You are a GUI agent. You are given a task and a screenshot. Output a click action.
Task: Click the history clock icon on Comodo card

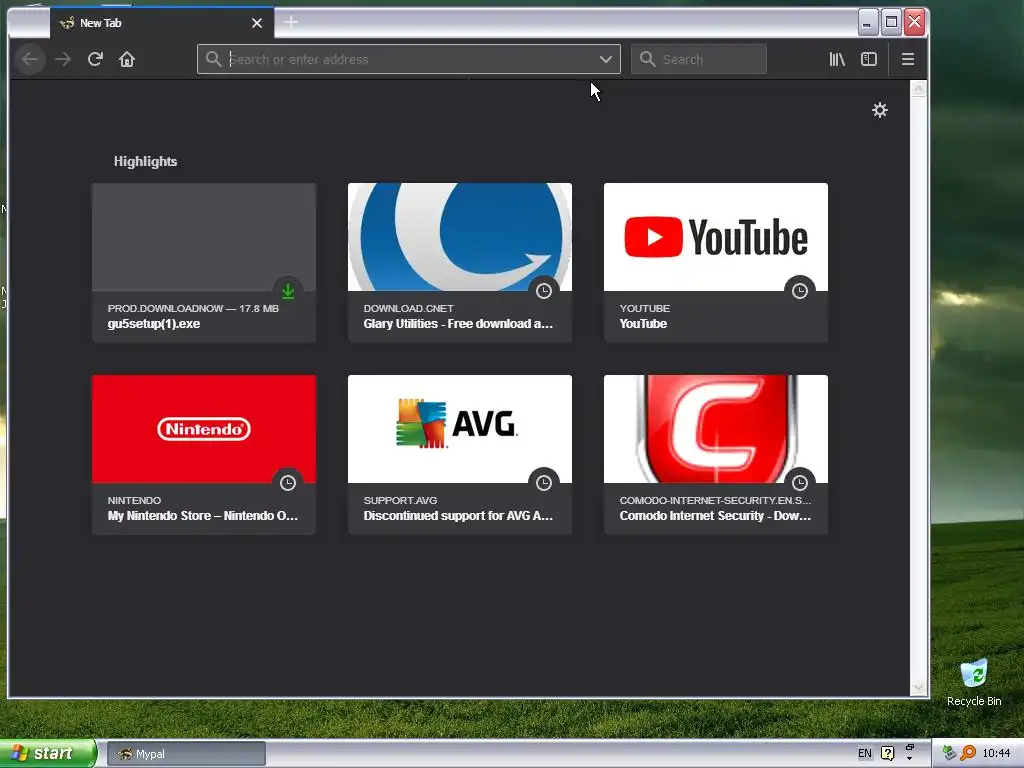click(799, 483)
